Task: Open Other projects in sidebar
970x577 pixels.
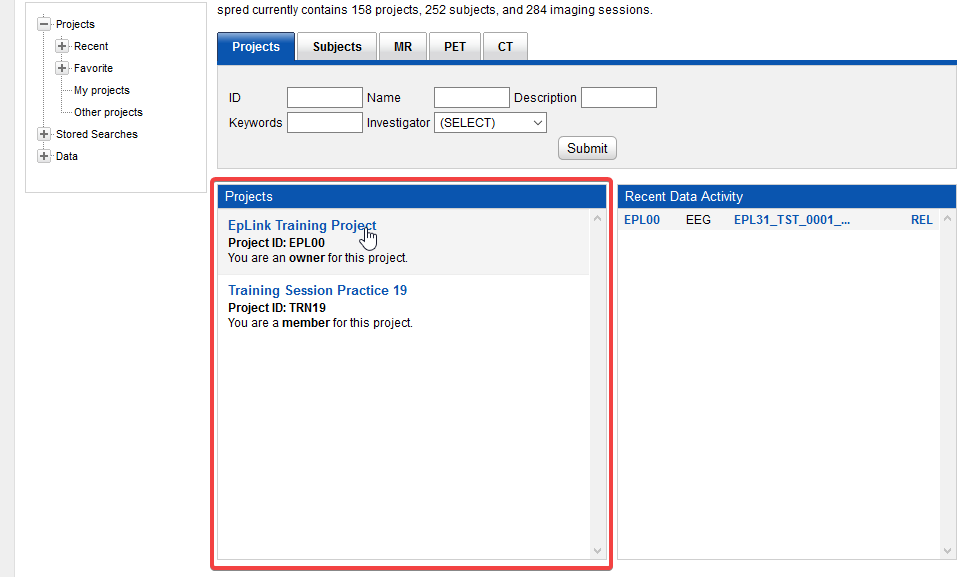Action: [x=108, y=112]
